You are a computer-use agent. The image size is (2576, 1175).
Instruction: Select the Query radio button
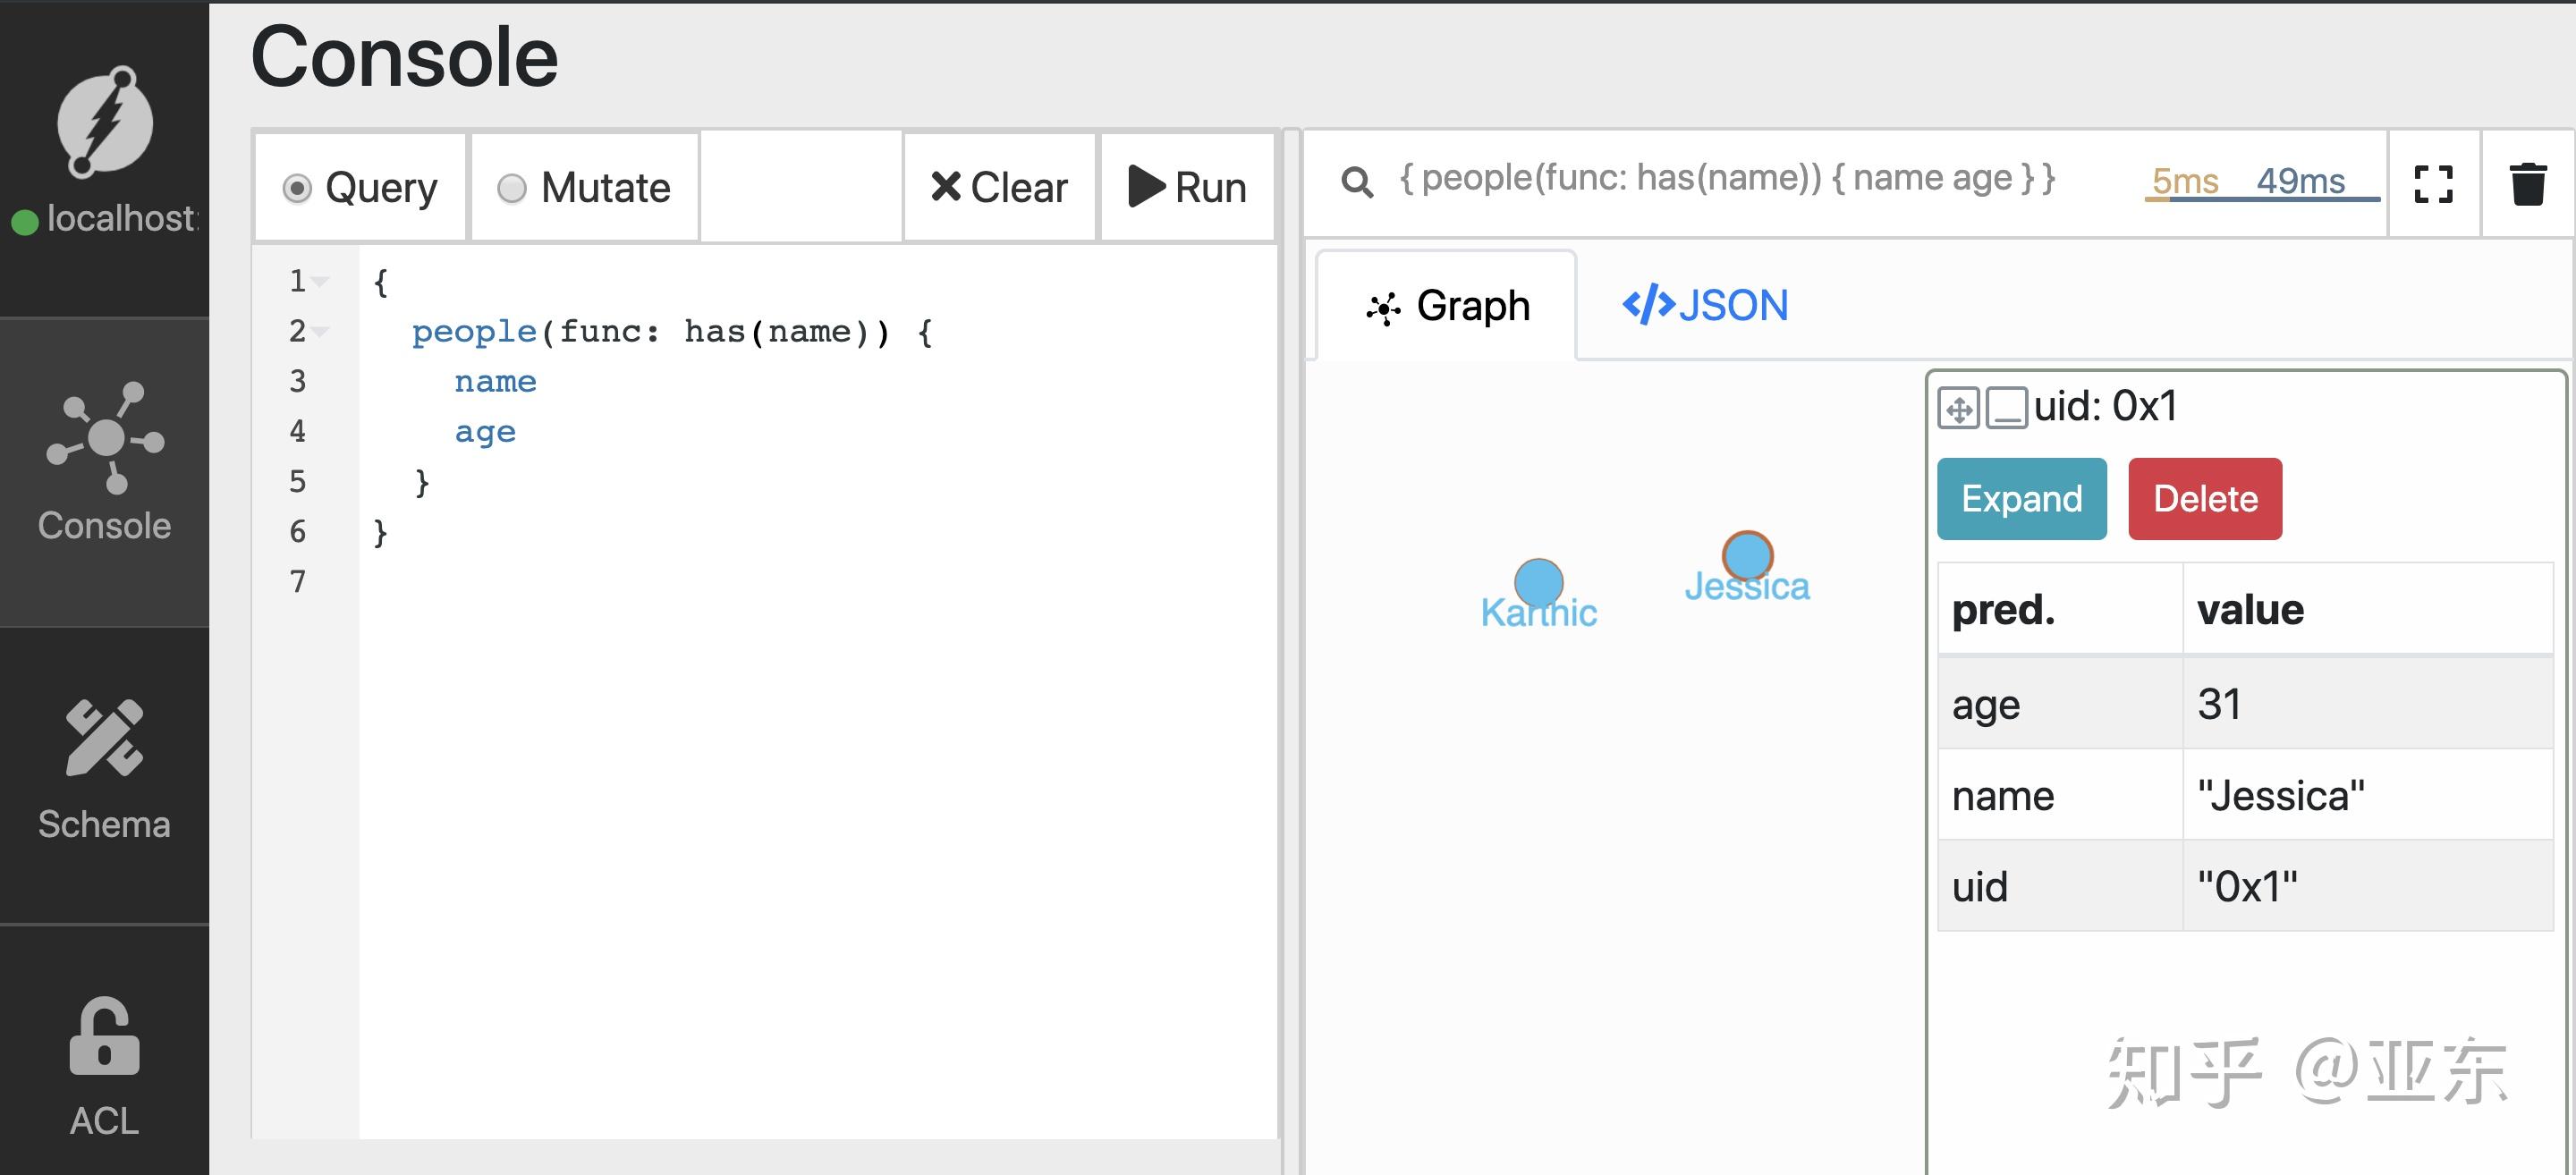click(x=297, y=188)
